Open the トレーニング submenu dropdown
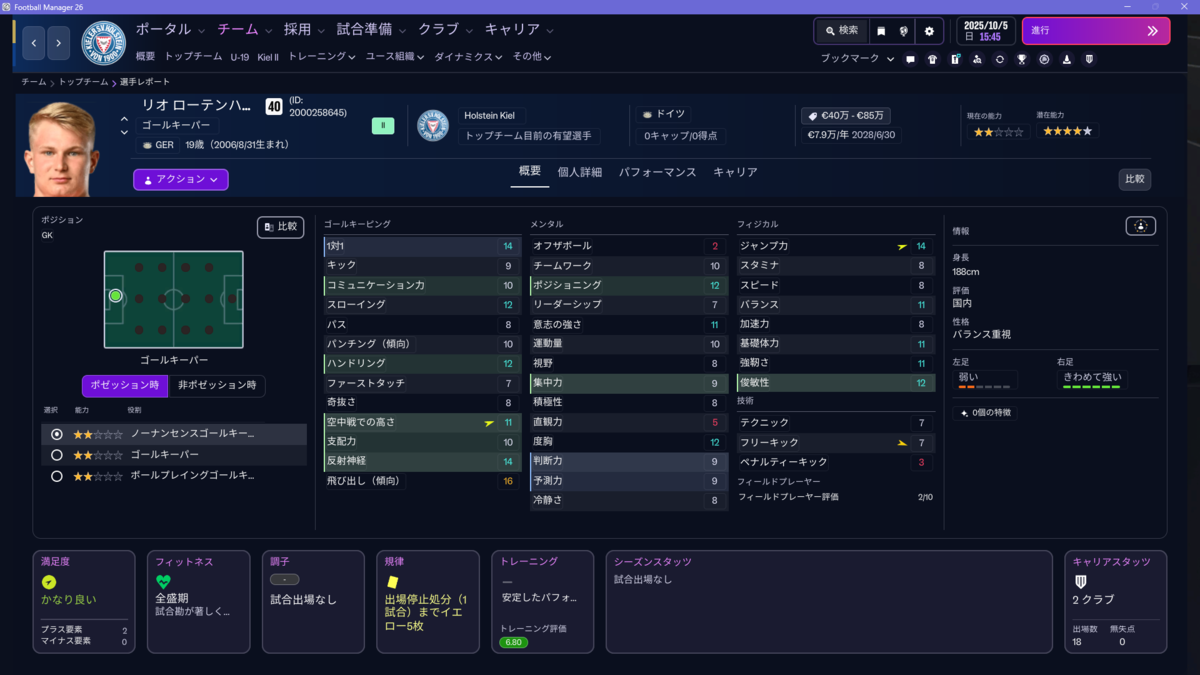 322,57
